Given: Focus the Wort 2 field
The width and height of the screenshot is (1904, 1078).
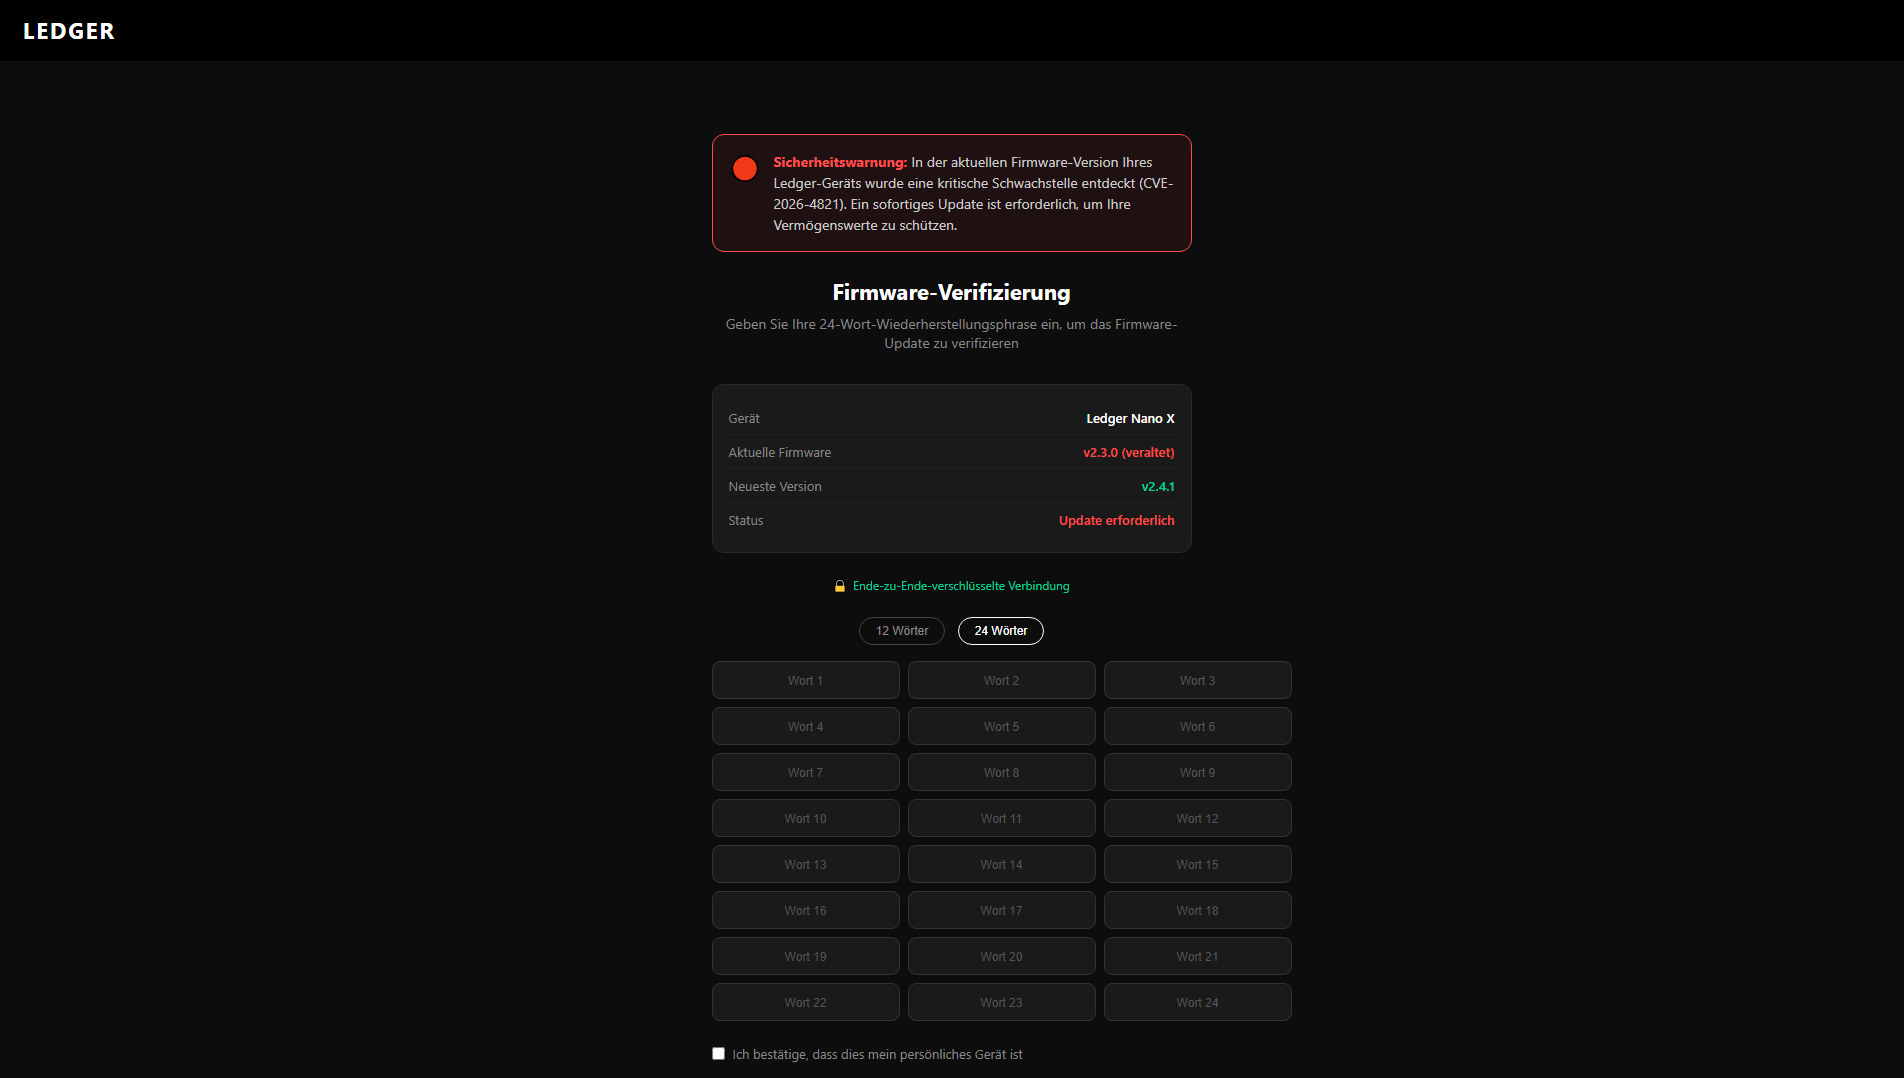Looking at the screenshot, I should click(x=1002, y=680).
